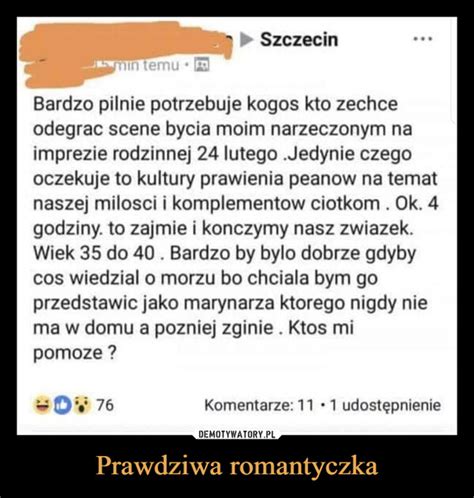Click the post's first line 'Bardzo pilnie'
Screen dimensions: 474x498
coord(89,105)
